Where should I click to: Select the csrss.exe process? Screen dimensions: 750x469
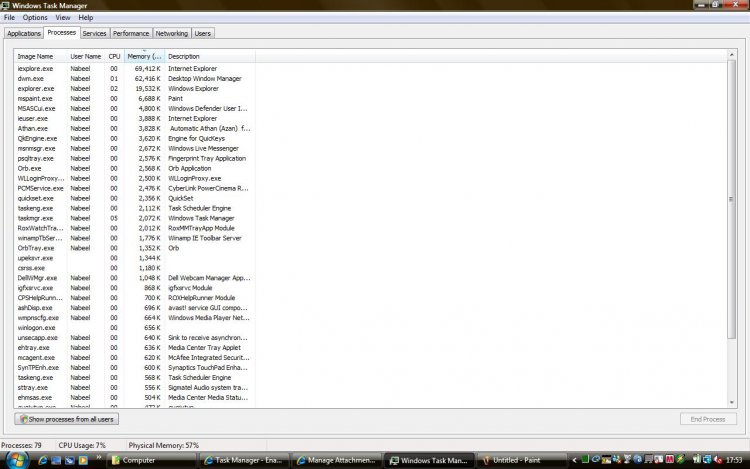pos(134,268)
